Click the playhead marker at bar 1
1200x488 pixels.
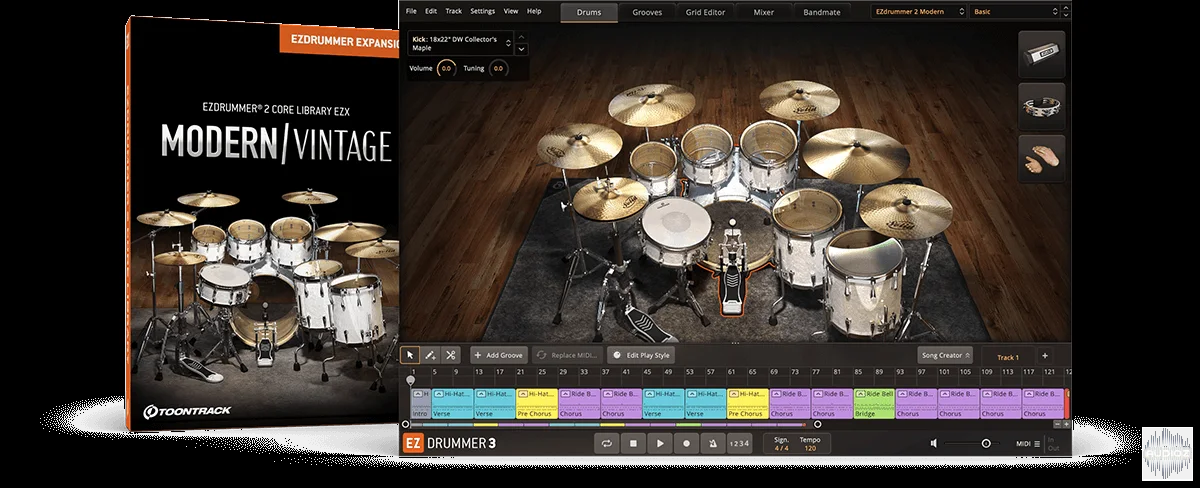410,380
